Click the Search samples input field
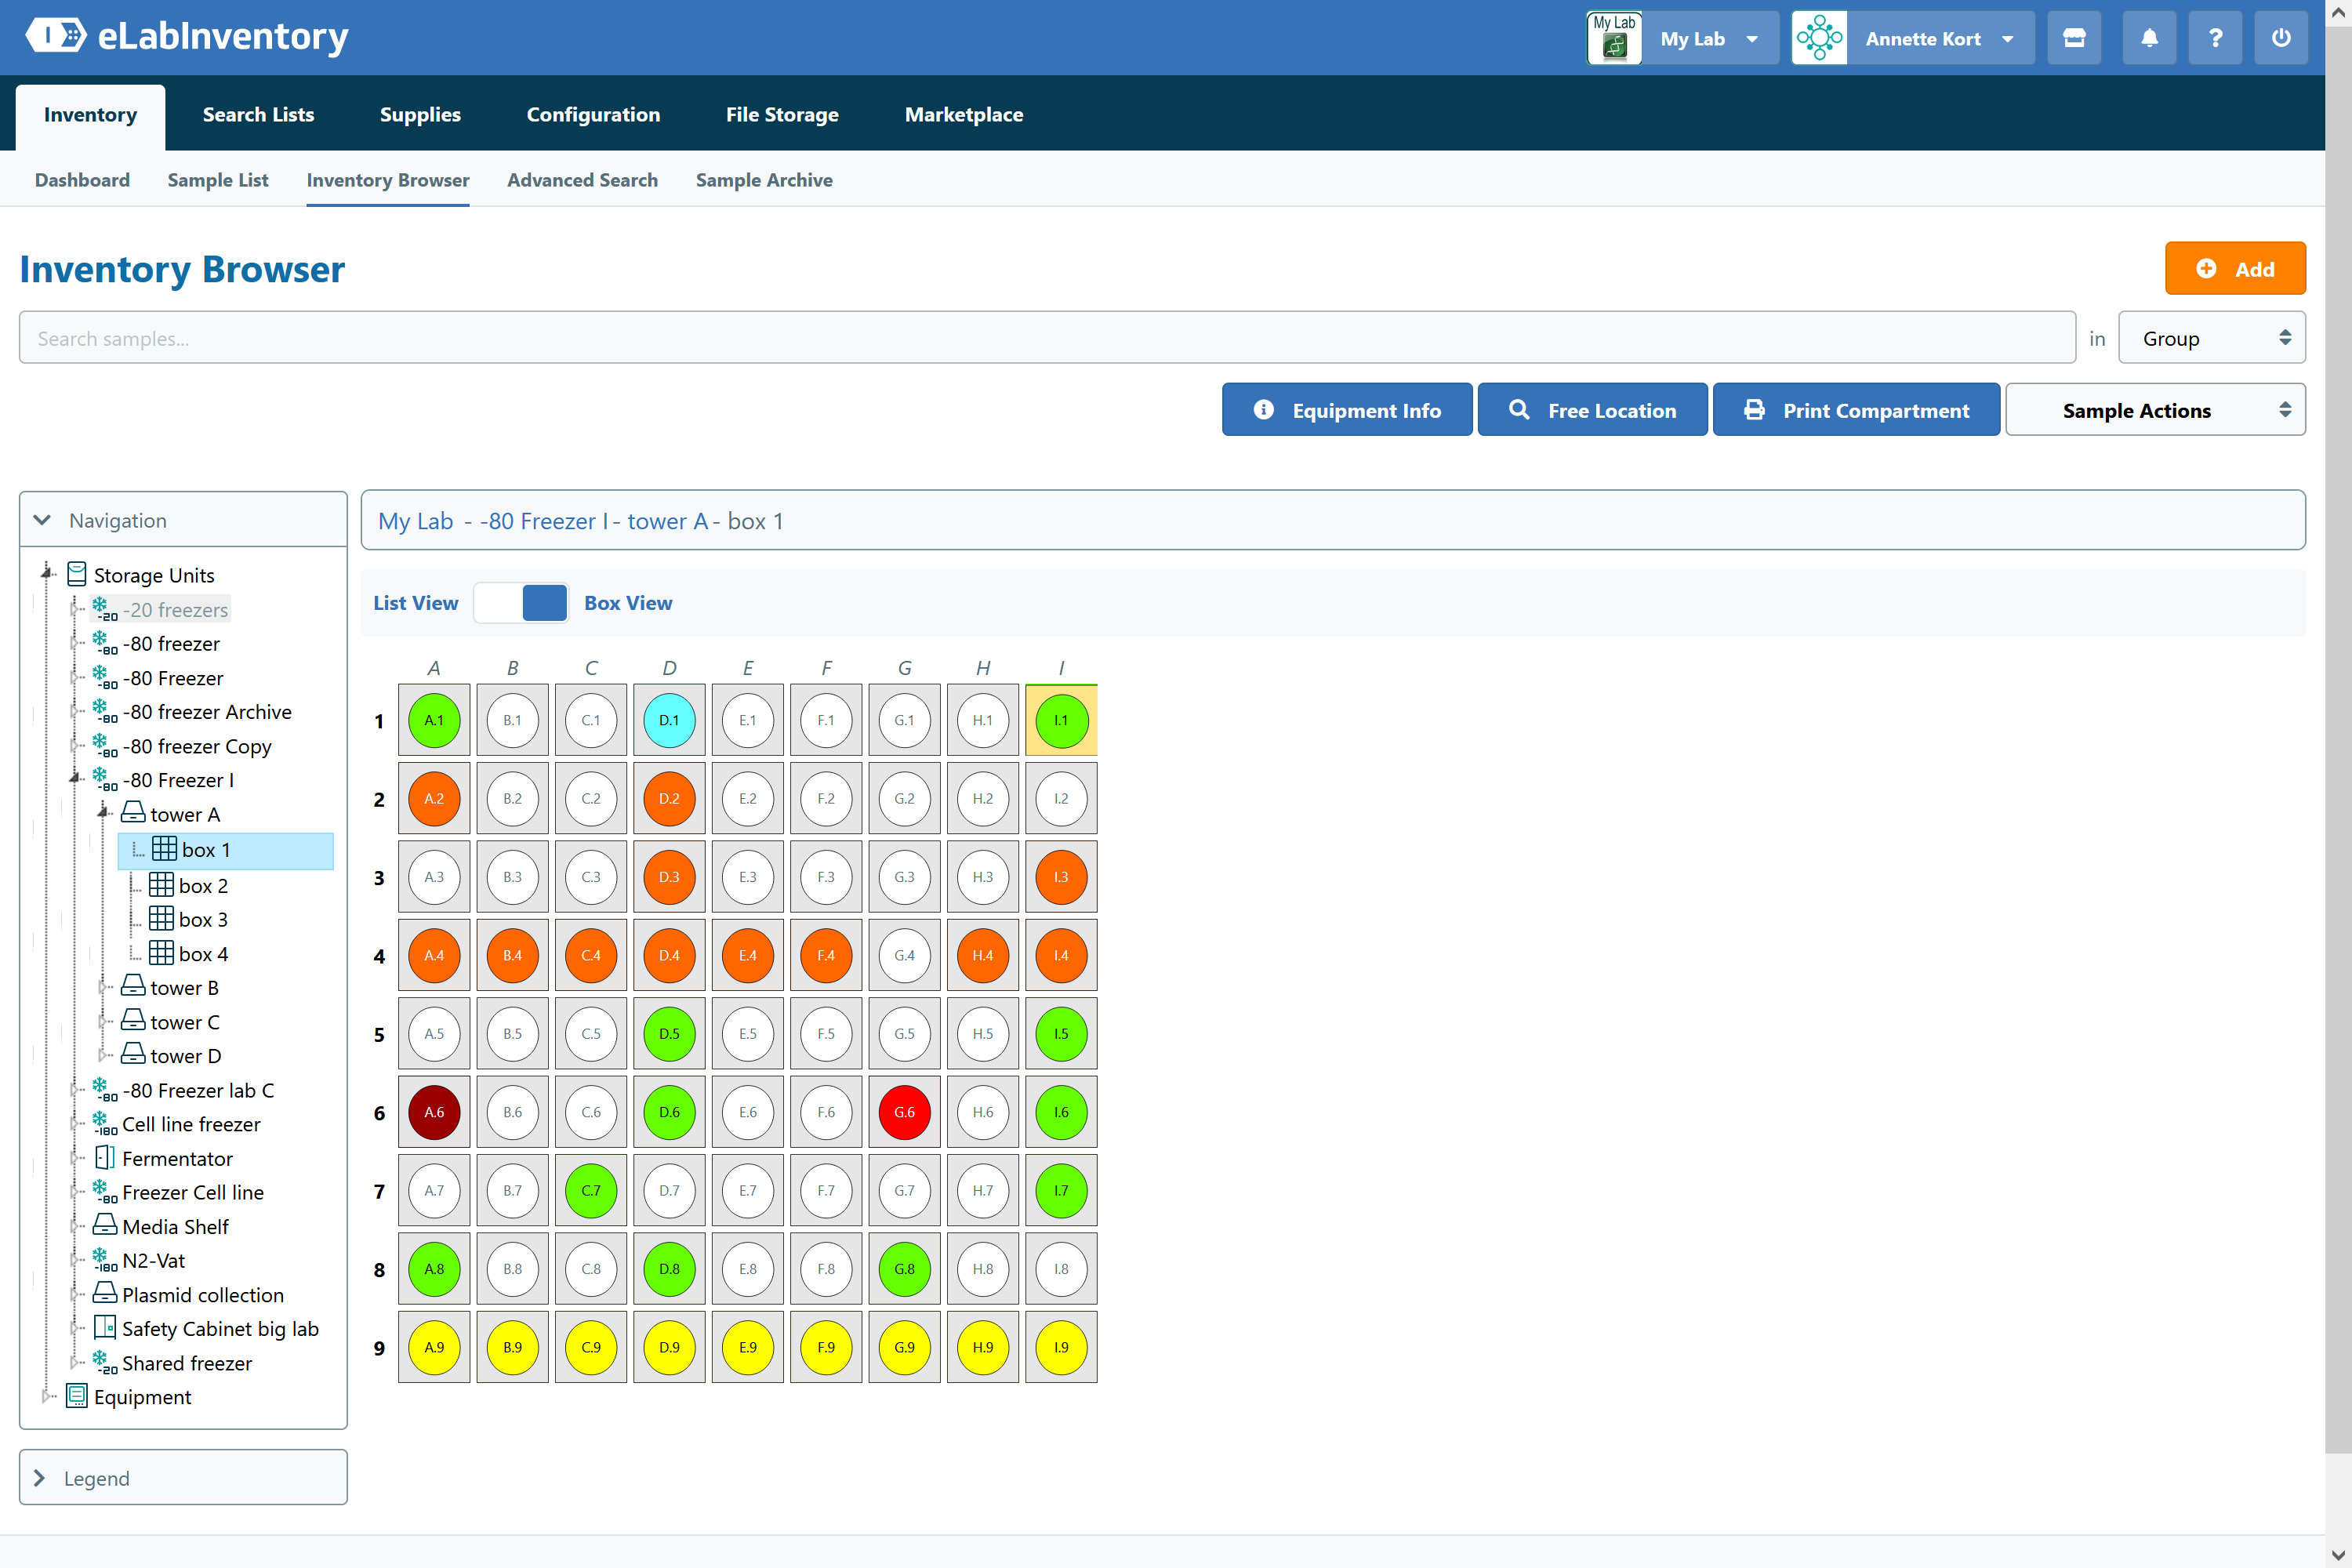The image size is (2352, 1568). [x=1046, y=338]
